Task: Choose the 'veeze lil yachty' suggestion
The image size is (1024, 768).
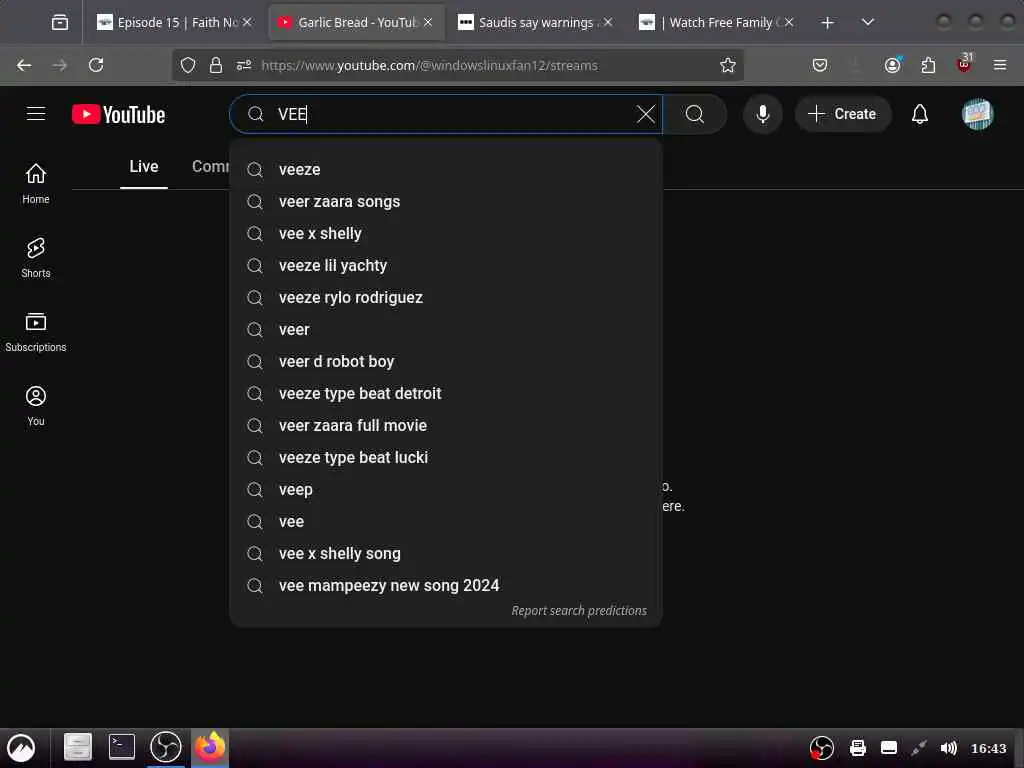Action: coord(446,265)
